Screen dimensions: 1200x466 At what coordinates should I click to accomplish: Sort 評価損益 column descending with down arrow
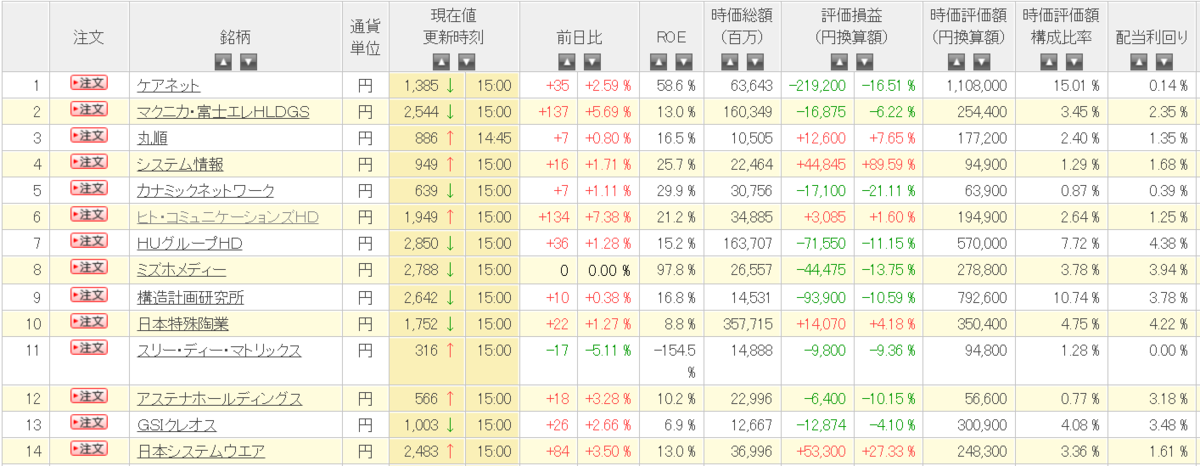[x=866, y=61]
